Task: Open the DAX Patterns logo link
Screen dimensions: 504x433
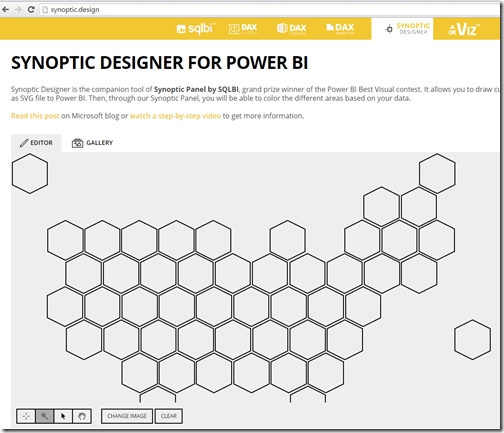Action: click(292, 29)
